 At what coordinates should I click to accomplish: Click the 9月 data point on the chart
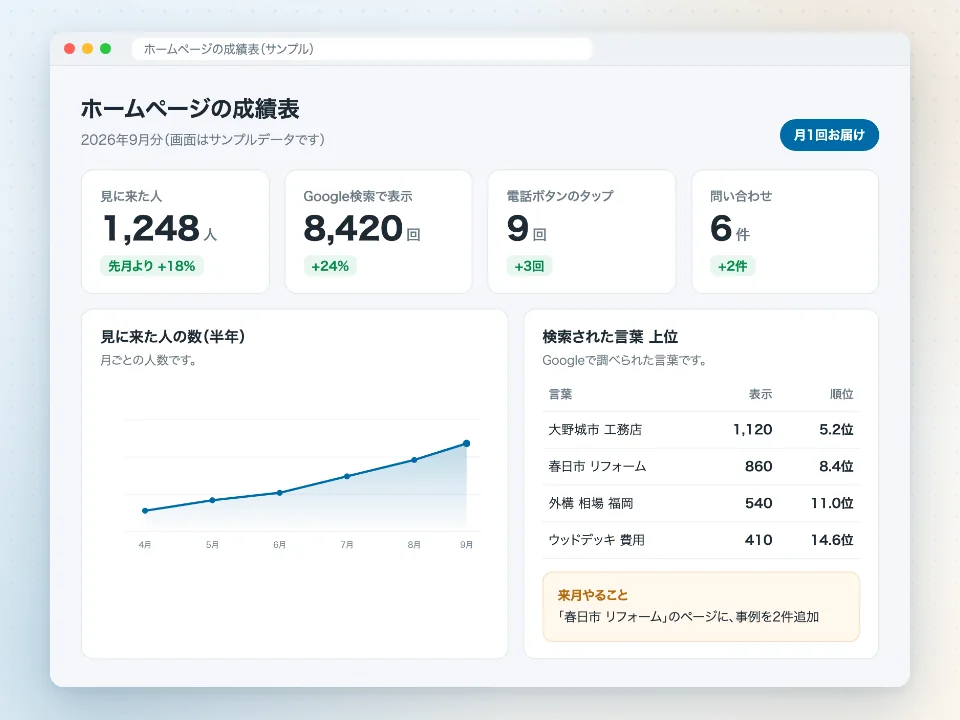467,443
